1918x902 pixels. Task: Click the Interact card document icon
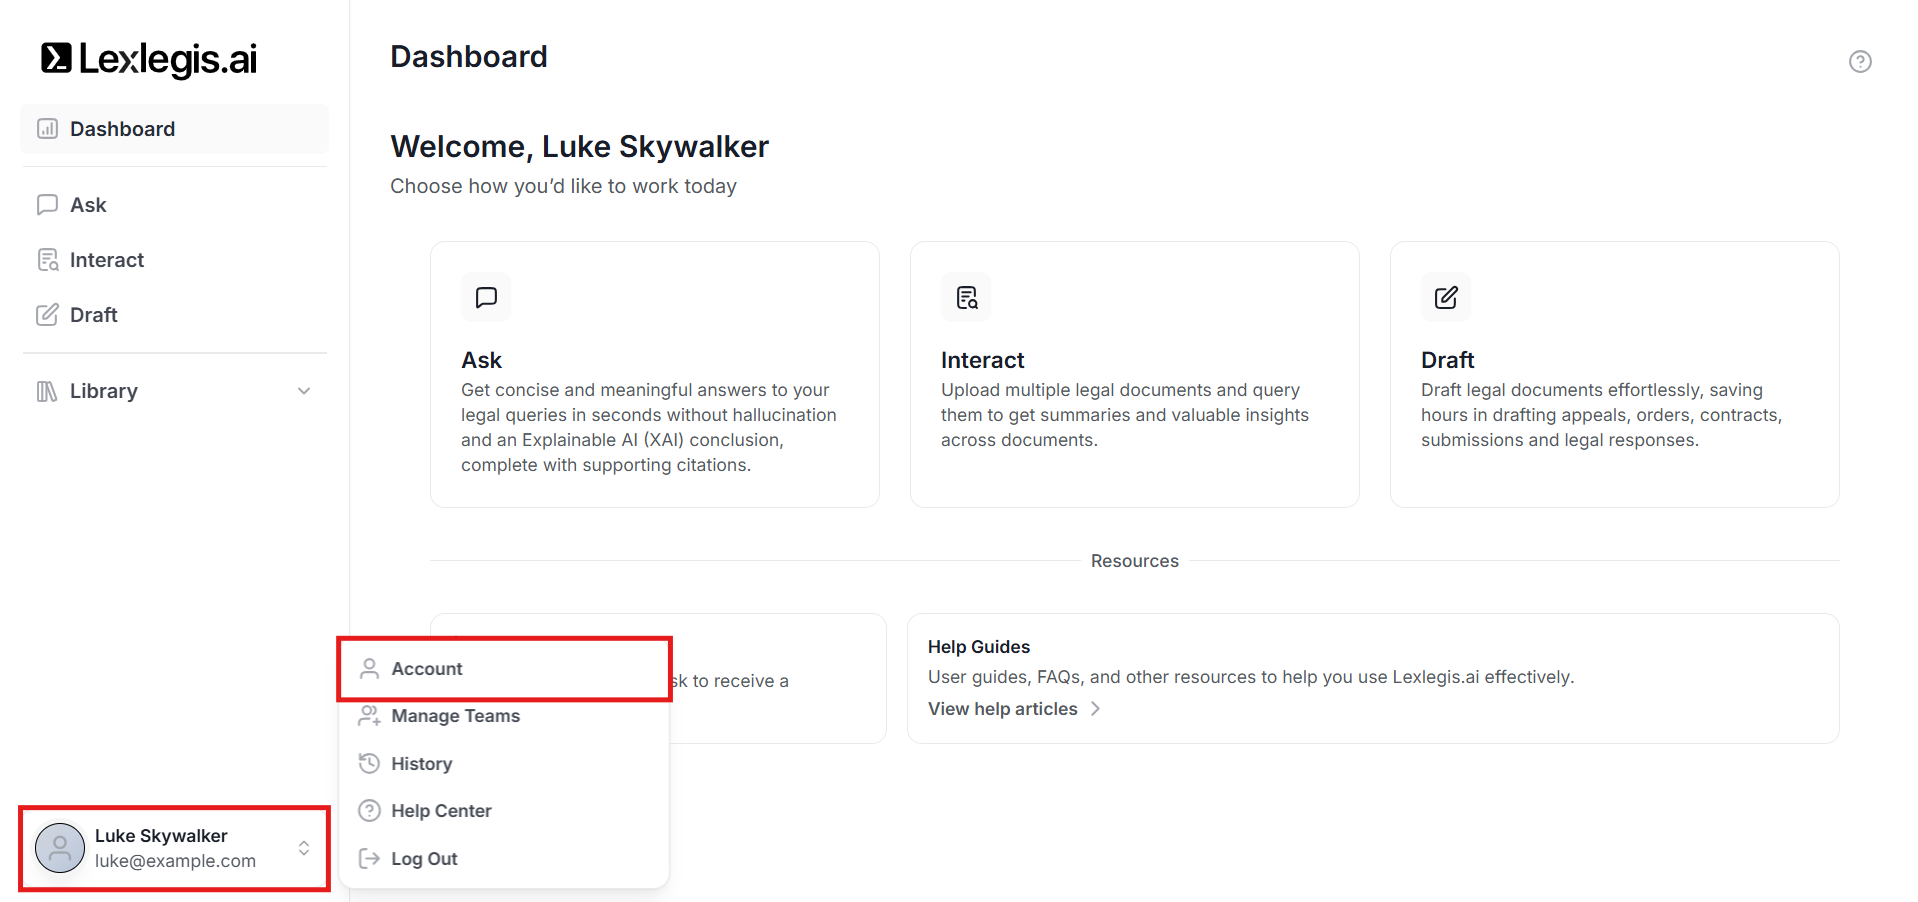966,297
